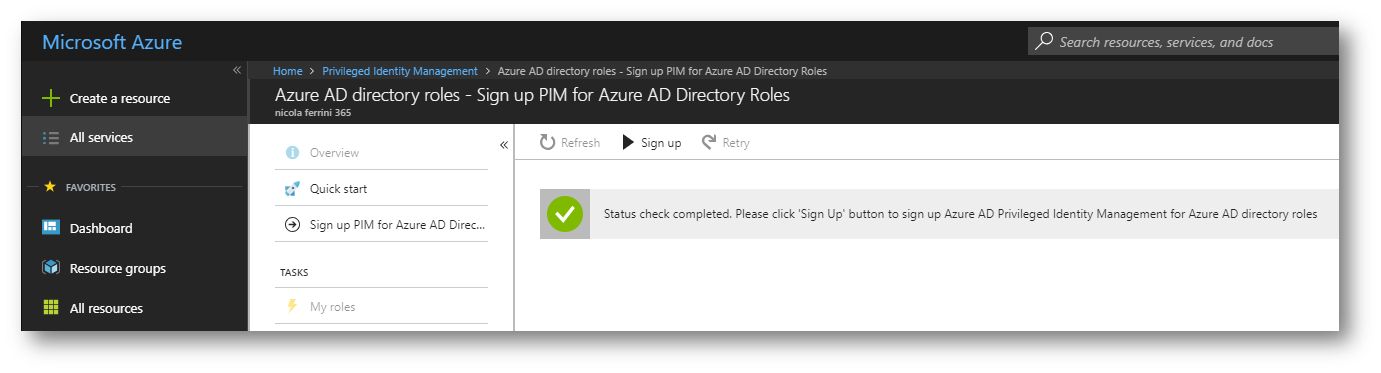Select My roles under Tasks

(x=381, y=307)
